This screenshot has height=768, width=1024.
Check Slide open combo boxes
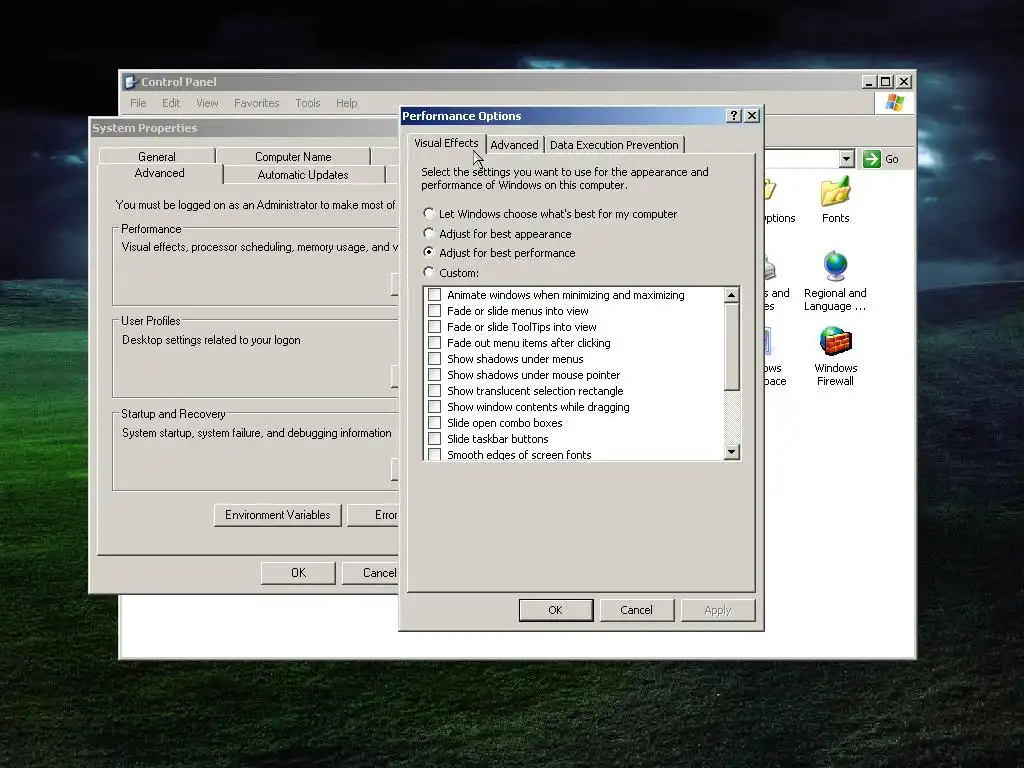point(434,423)
